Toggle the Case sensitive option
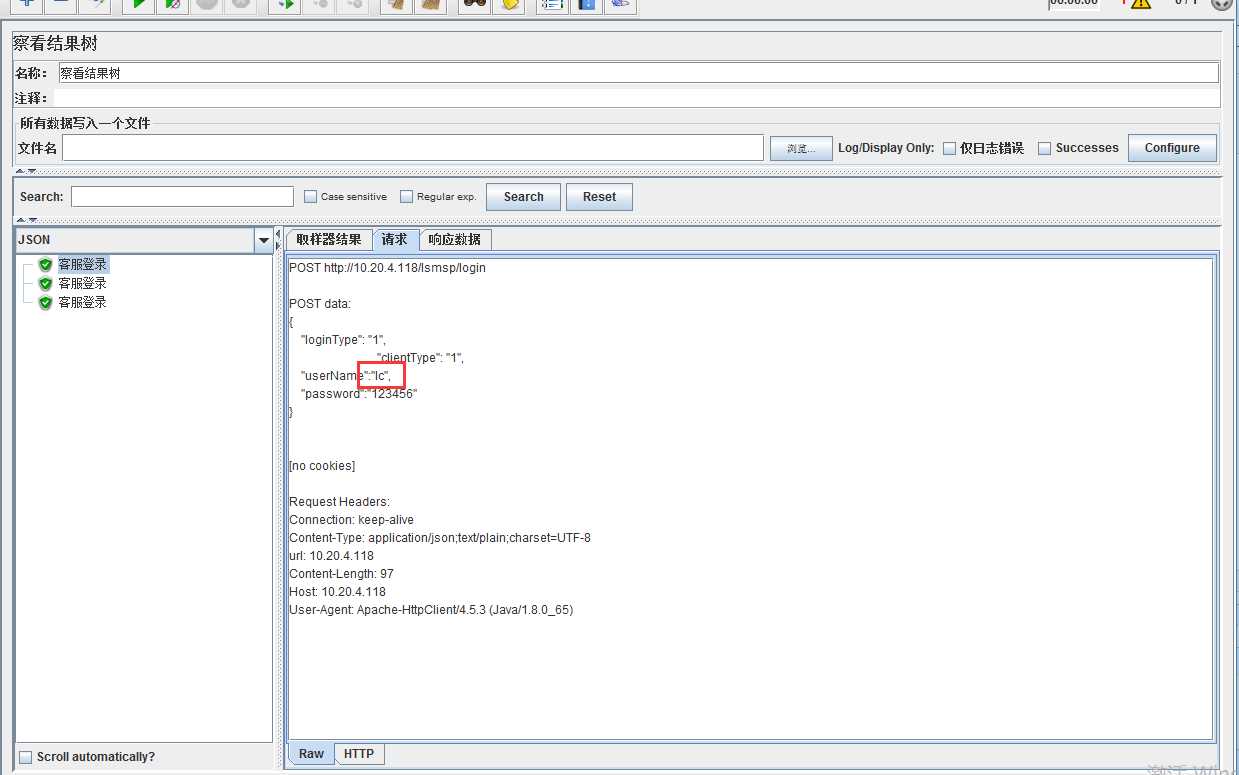 point(310,197)
